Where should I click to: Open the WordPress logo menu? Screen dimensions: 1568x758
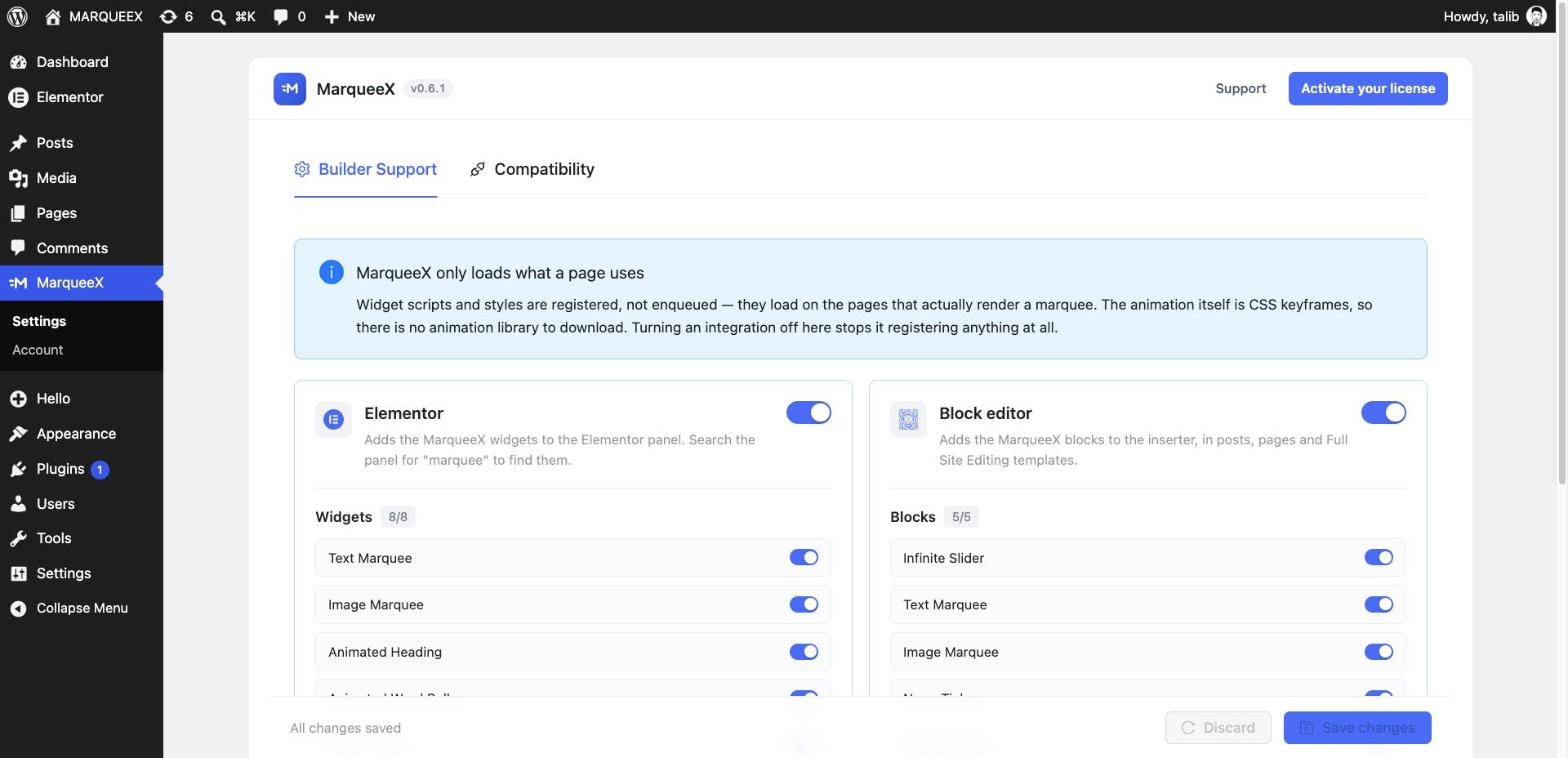[17, 16]
